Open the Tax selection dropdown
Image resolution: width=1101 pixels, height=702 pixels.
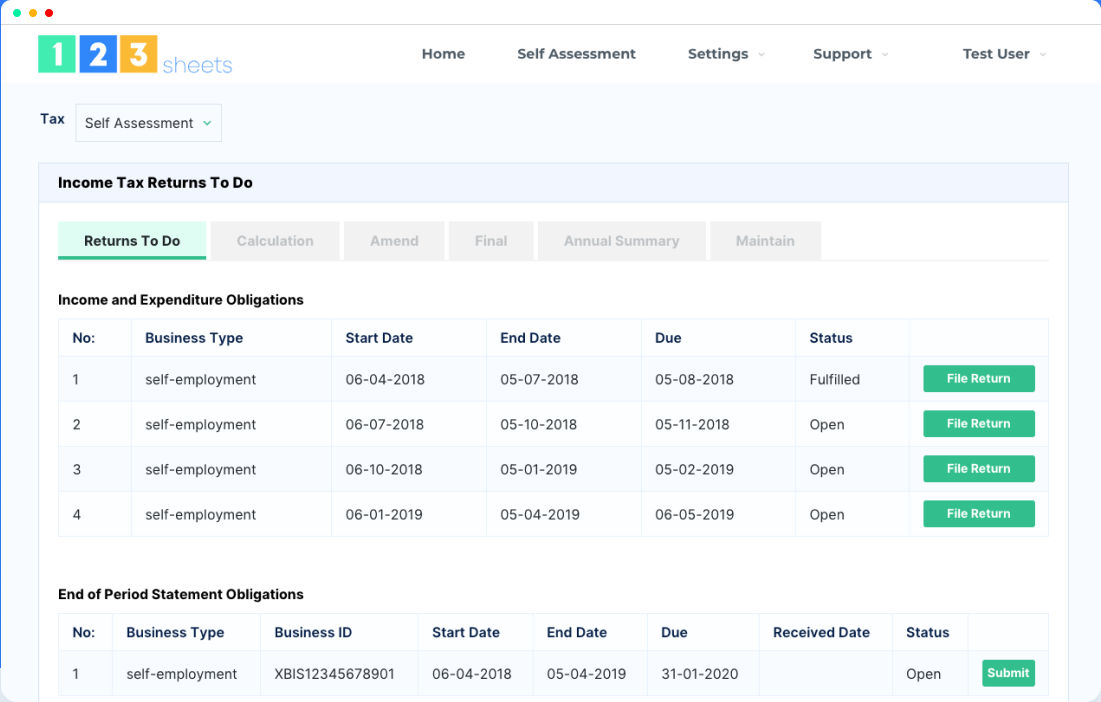pos(147,122)
